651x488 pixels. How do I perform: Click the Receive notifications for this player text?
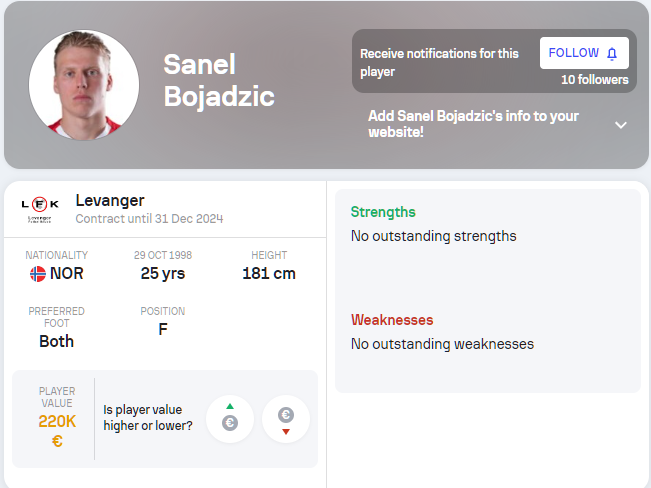[x=439, y=62]
